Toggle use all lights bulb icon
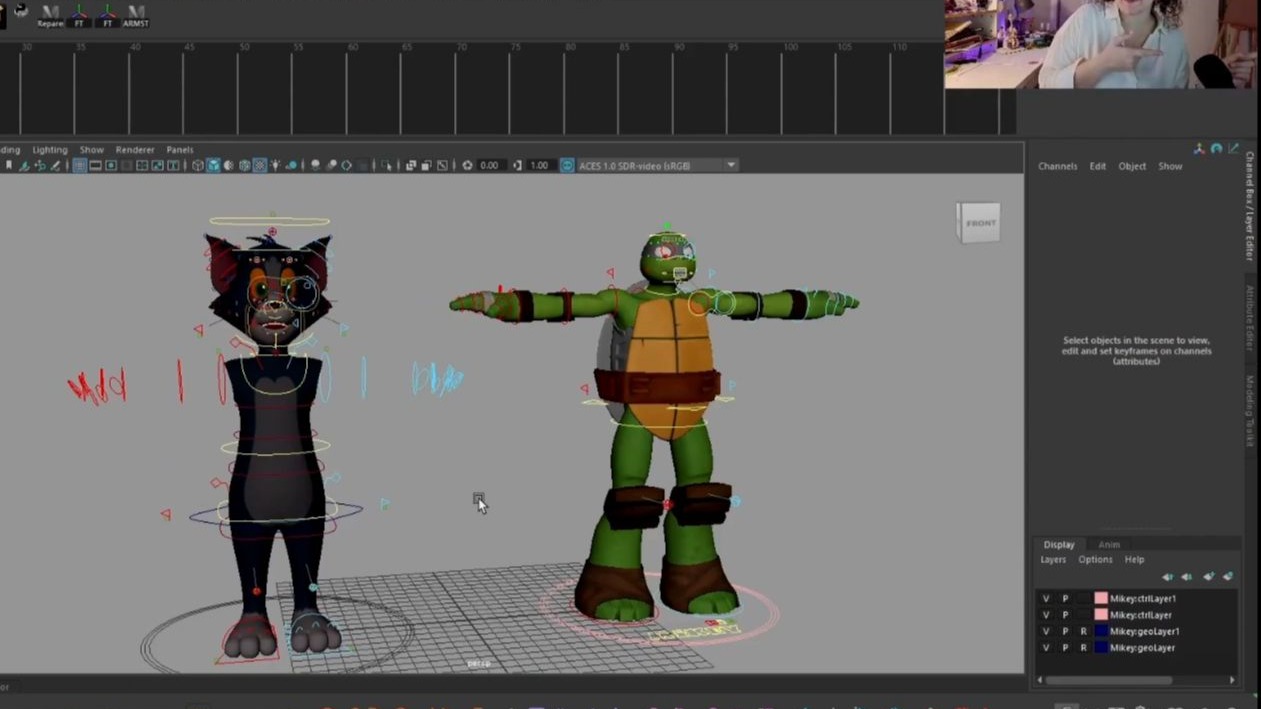The image size is (1261, 709). point(275,165)
